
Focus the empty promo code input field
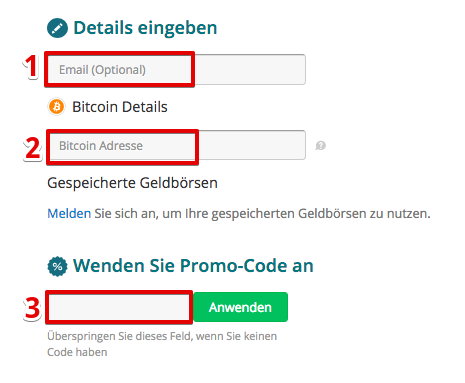click(x=119, y=307)
